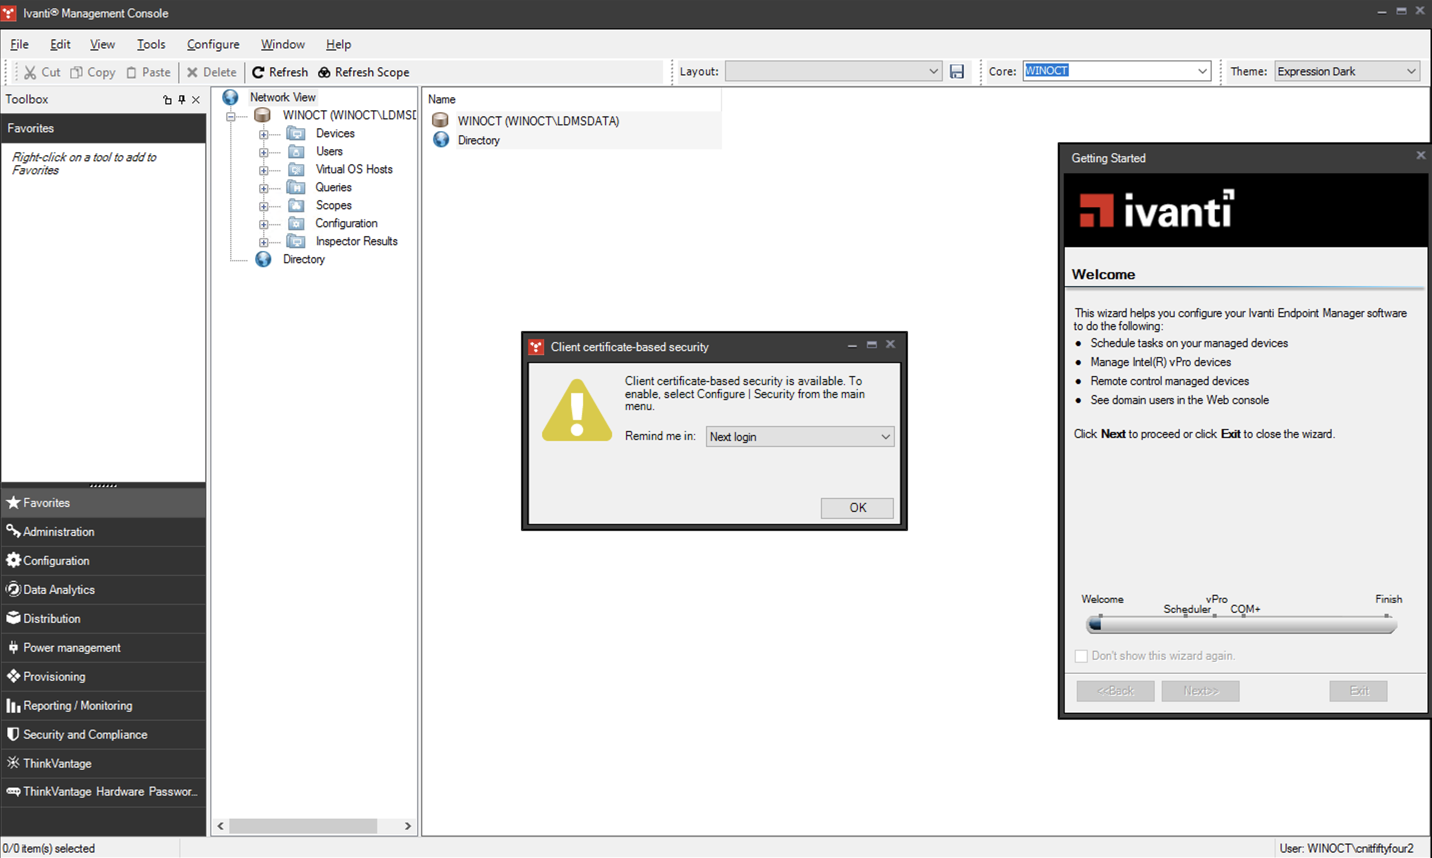Click Back in Getting Started wizard
1432x858 pixels.
[x=1115, y=691]
